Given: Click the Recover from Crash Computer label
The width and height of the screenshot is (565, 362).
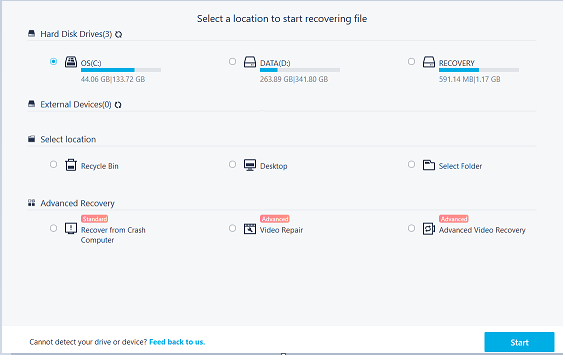Looking at the screenshot, I should 113,235.
